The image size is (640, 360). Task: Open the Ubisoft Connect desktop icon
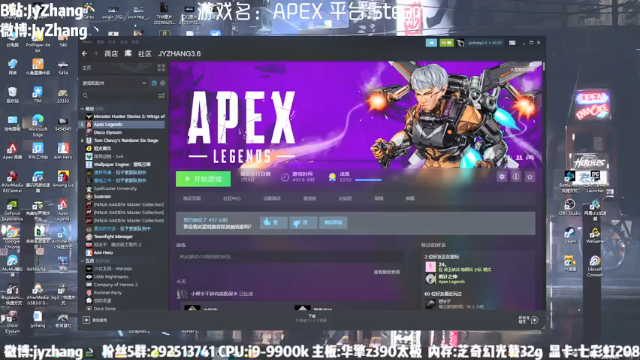coord(595,266)
